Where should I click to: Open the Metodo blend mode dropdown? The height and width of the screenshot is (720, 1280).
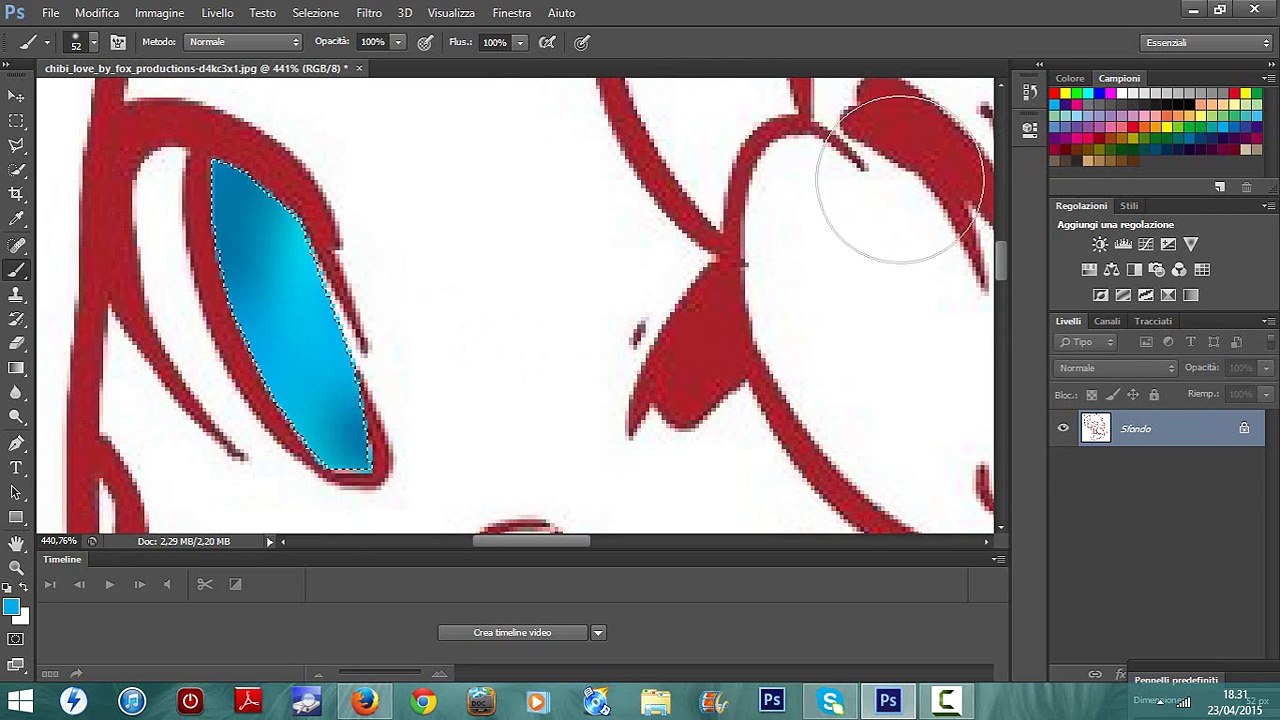point(244,42)
